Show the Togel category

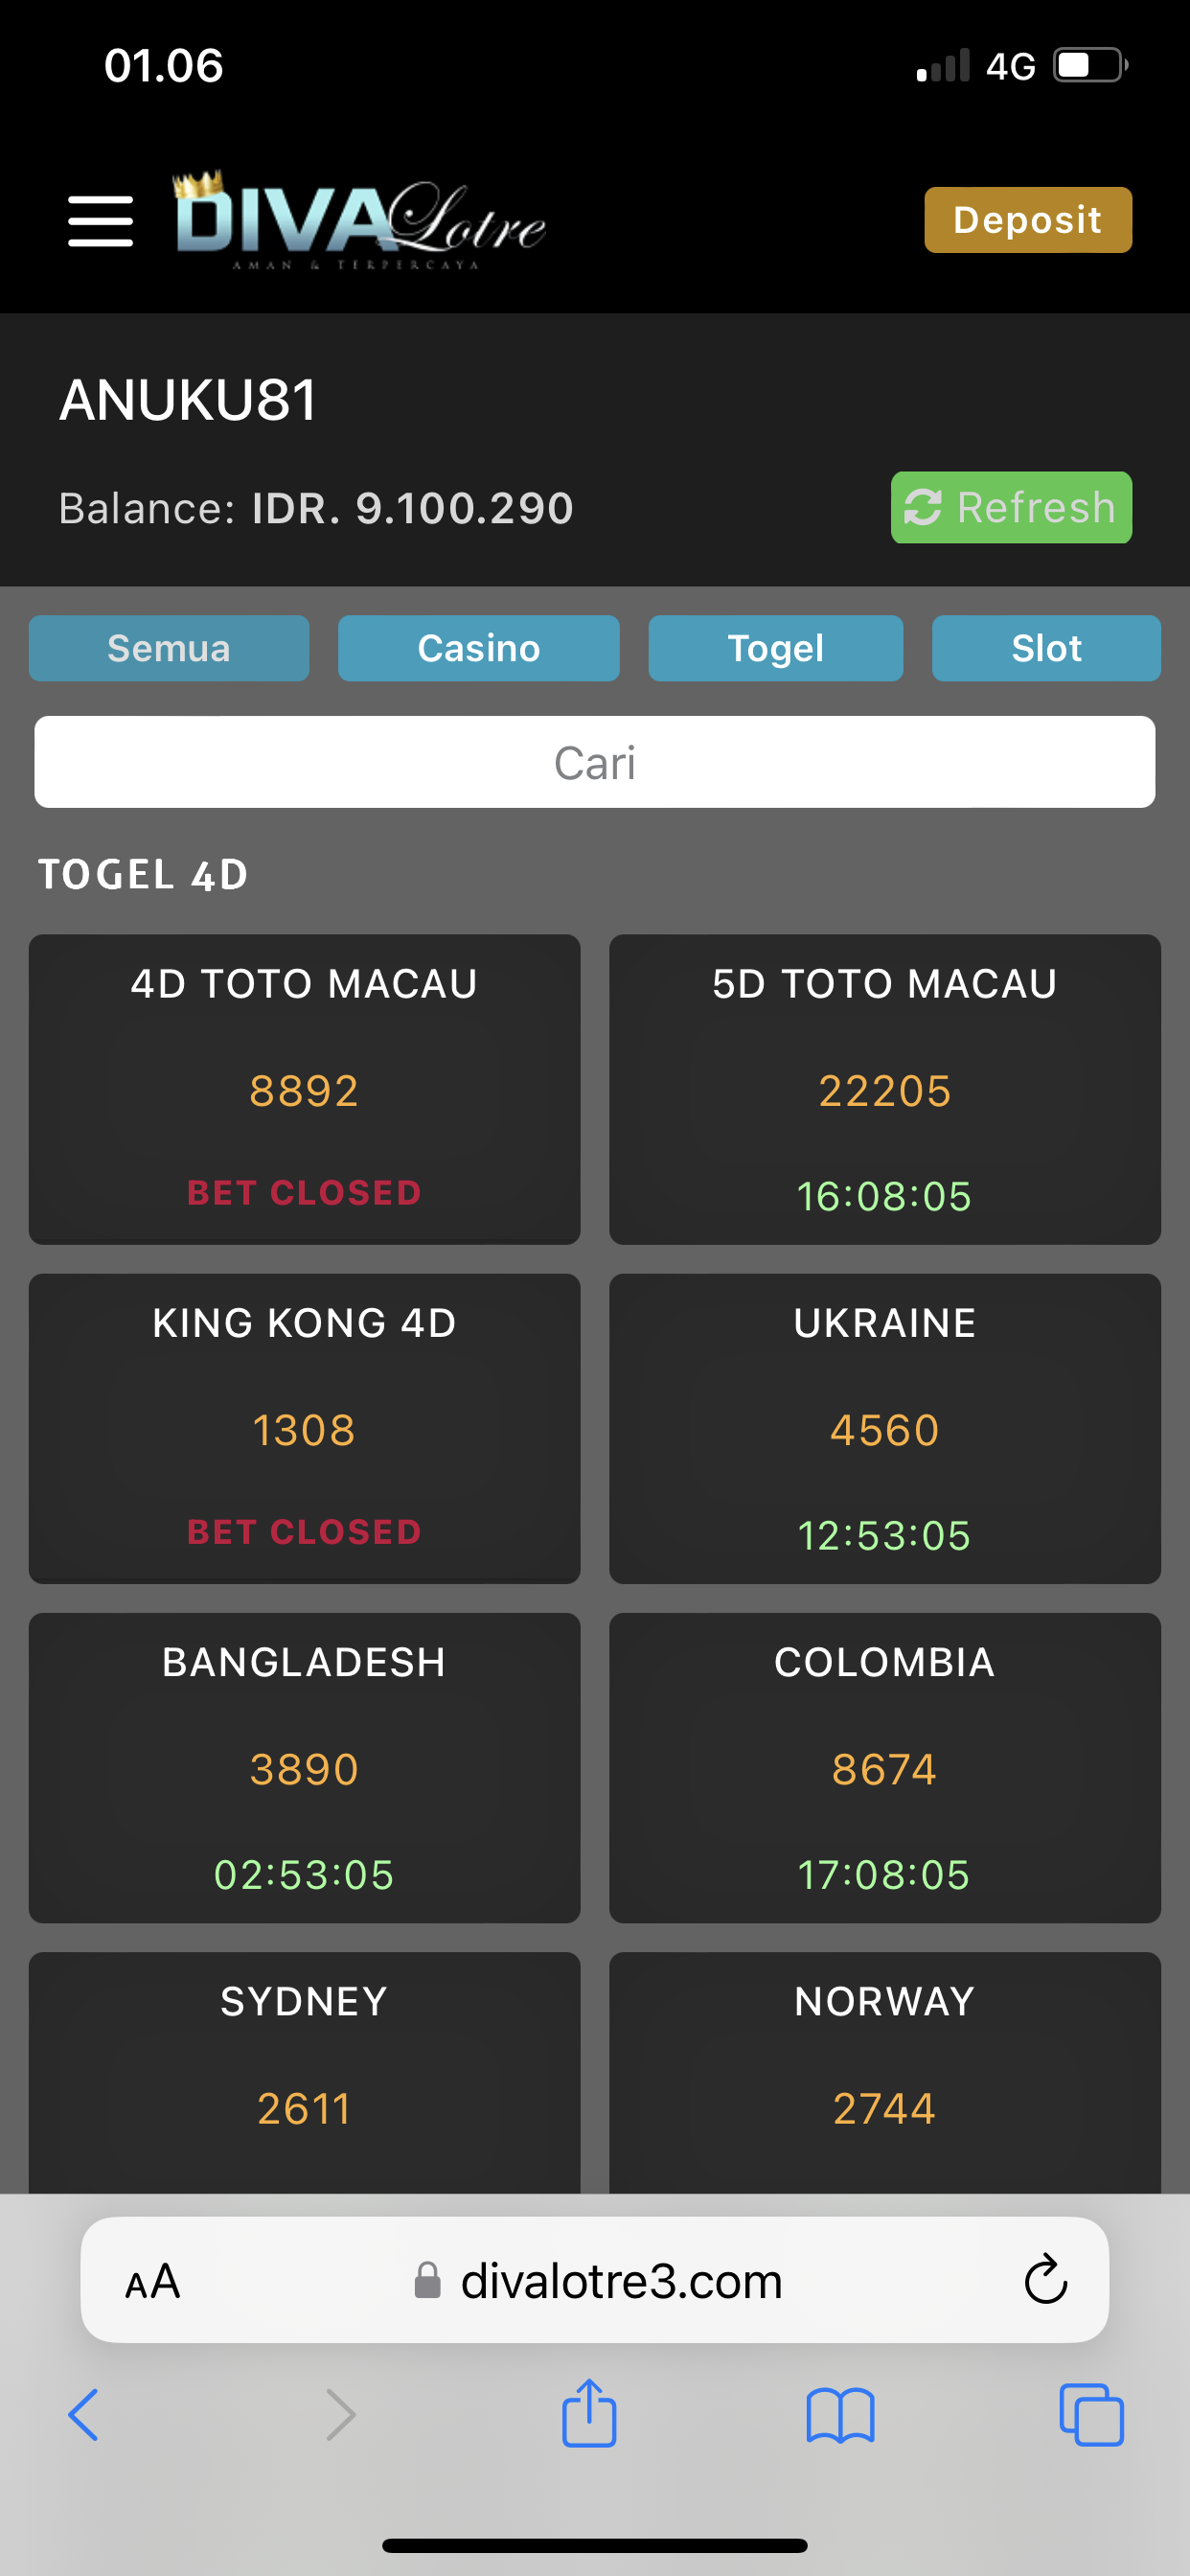775,648
